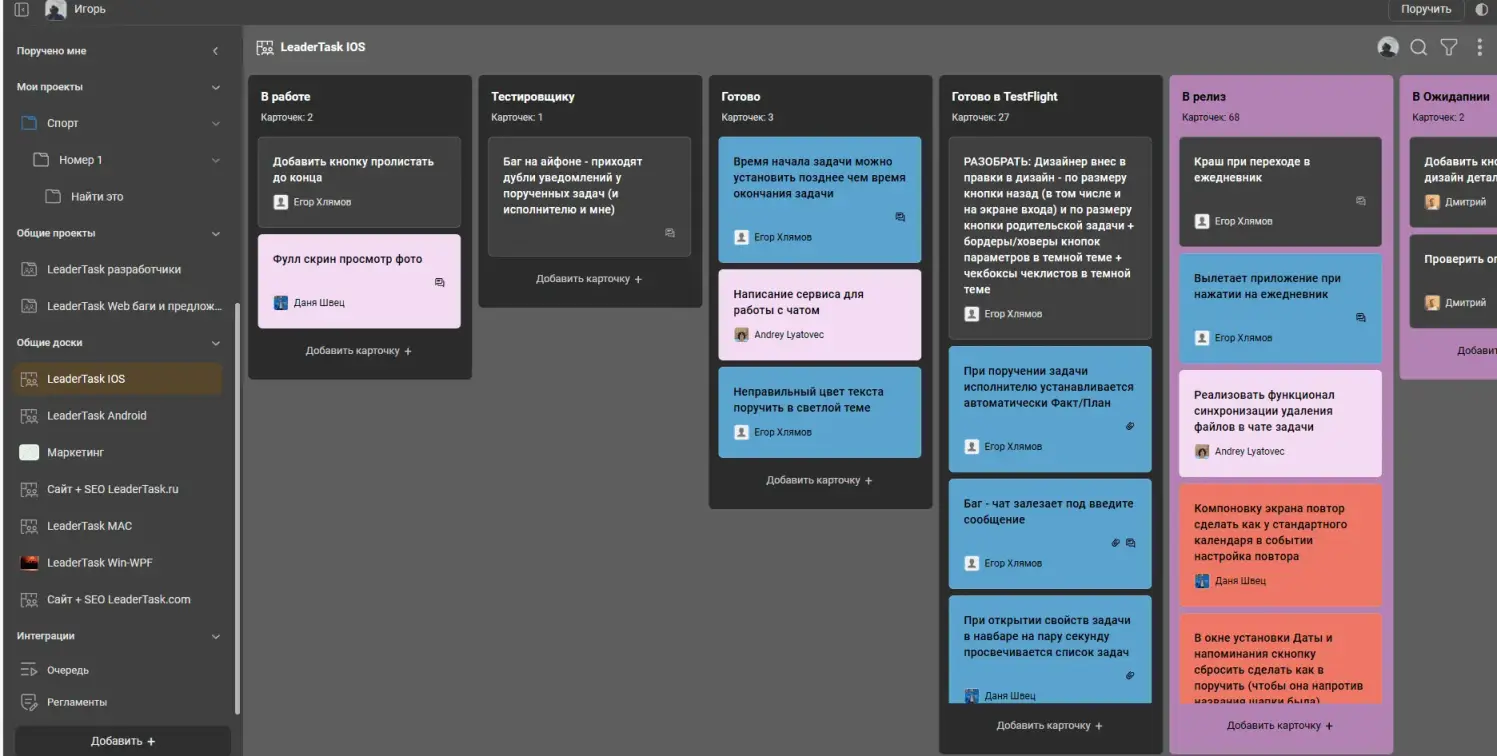Viewport: 1497px width, 756px height.
Task: Click the user avatar icon in board header
Action: click(x=1387, y=47)
